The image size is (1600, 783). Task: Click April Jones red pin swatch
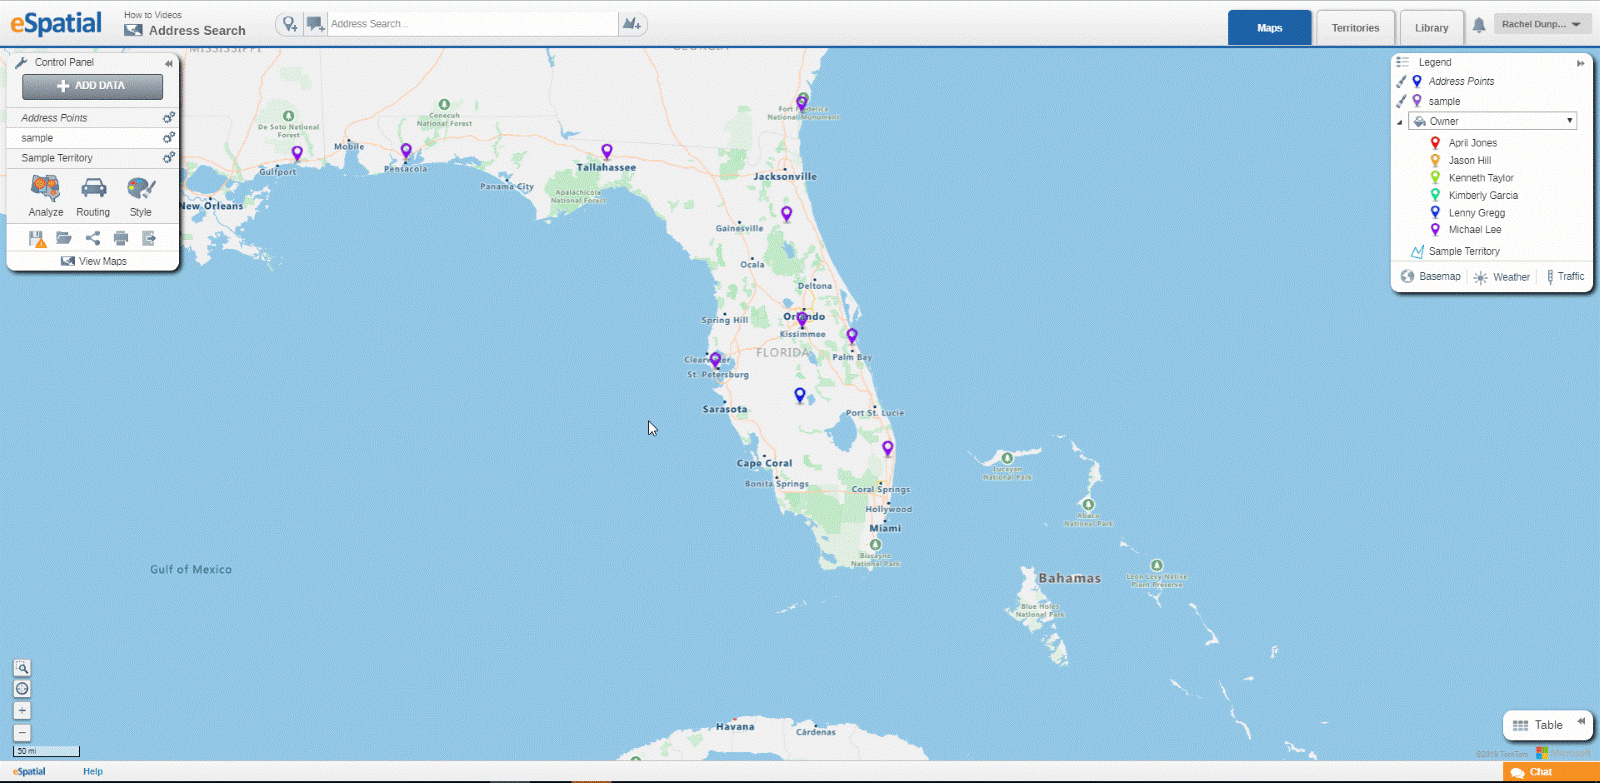[1435, 143]
